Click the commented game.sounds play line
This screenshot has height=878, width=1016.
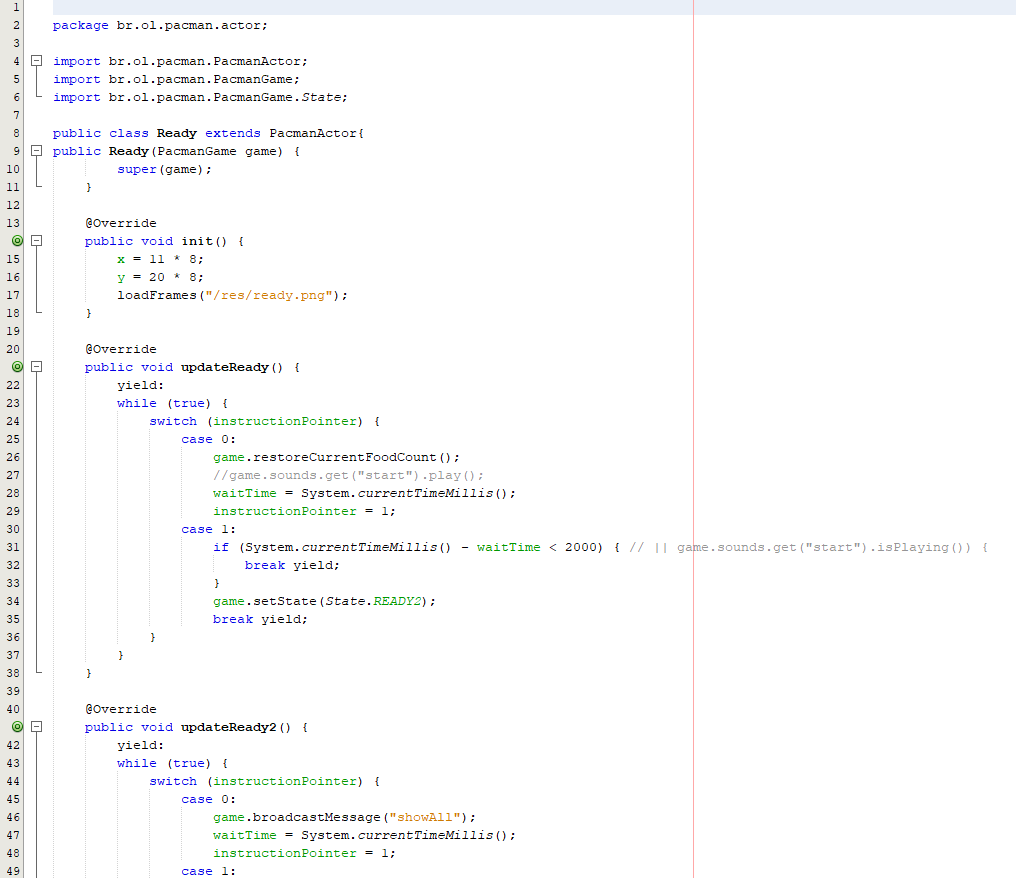click(x=348, y=475)
